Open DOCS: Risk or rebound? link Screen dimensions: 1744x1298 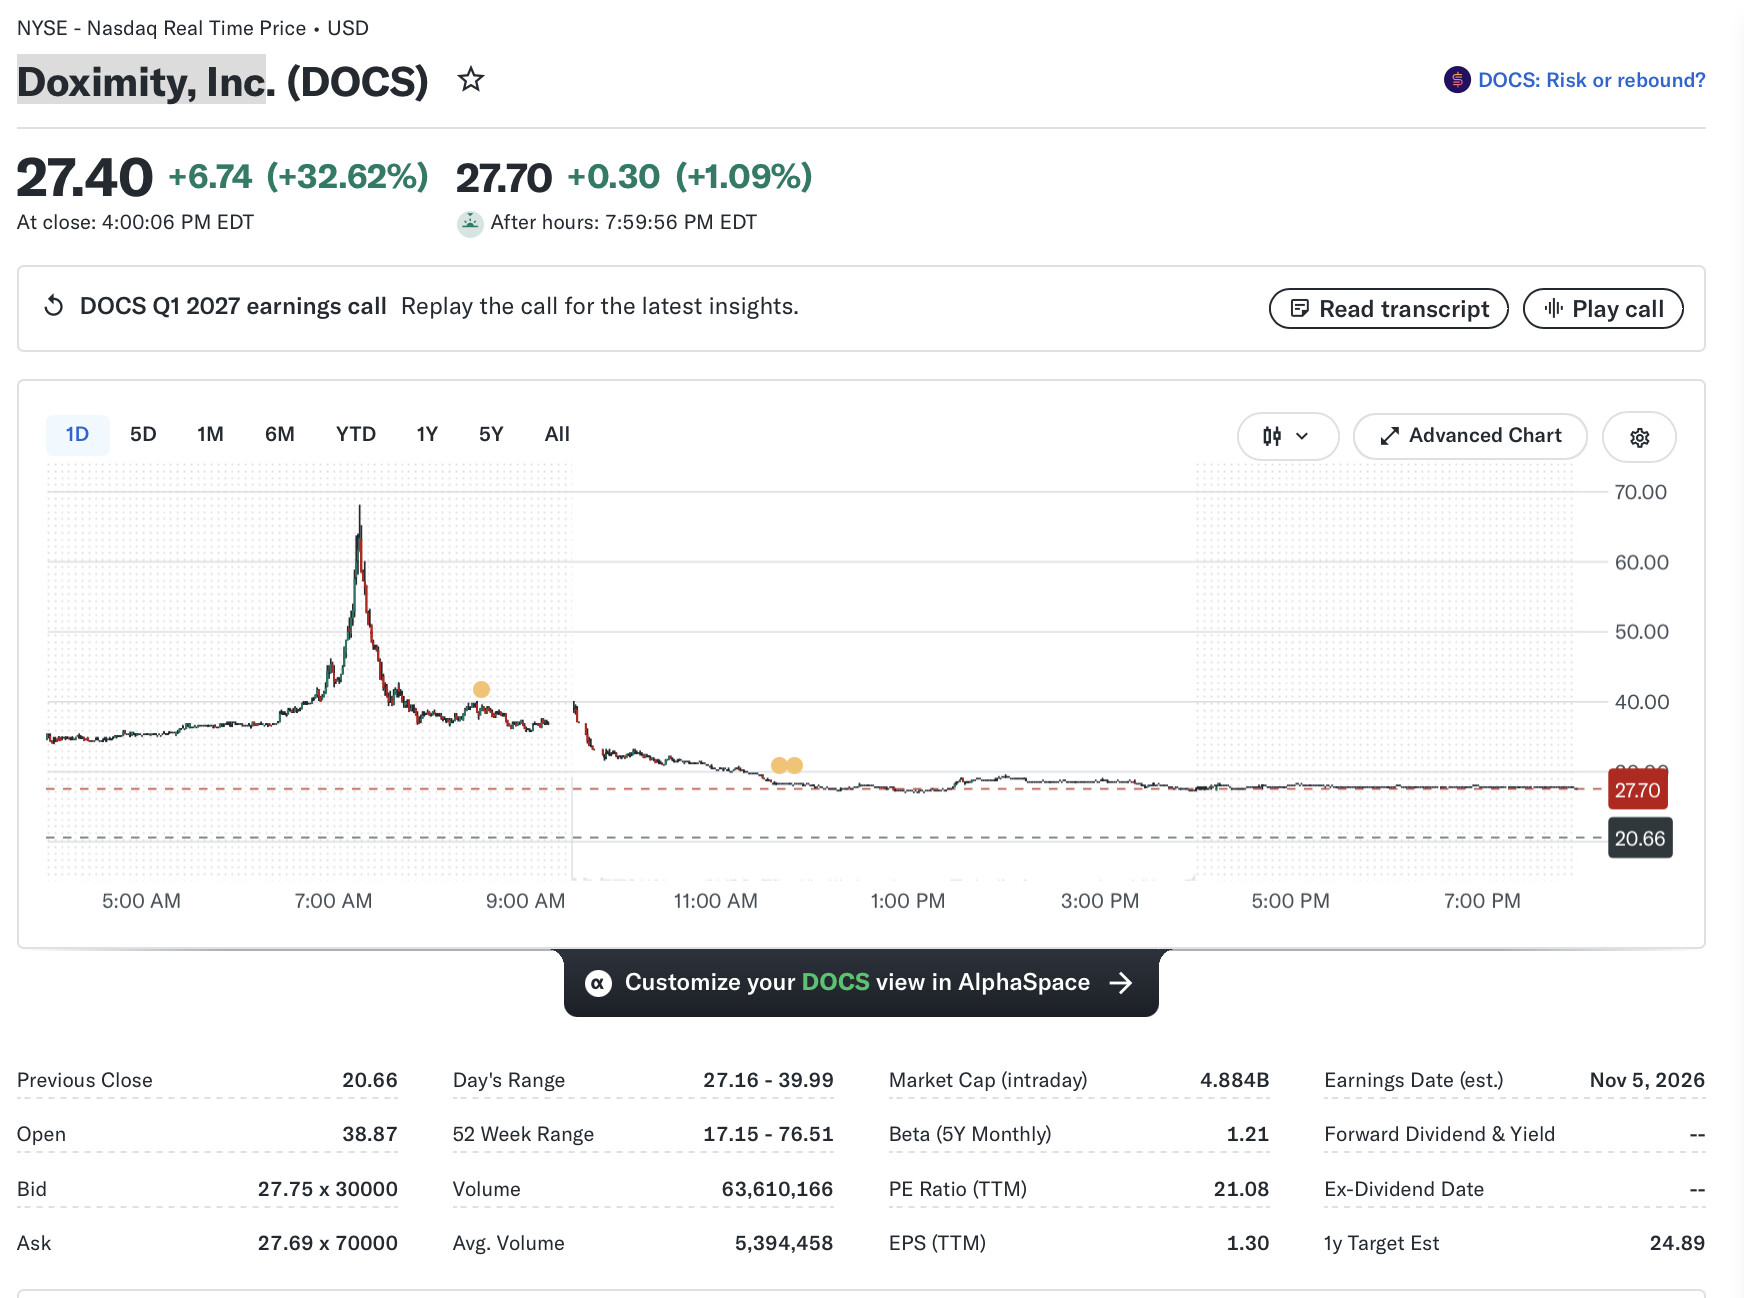point(1591,80)
